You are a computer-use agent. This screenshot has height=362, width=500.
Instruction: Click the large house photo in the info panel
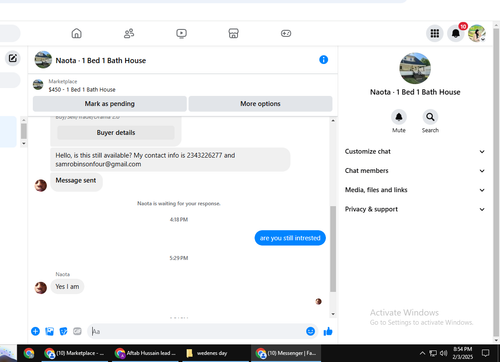click(x=415, y=68)
